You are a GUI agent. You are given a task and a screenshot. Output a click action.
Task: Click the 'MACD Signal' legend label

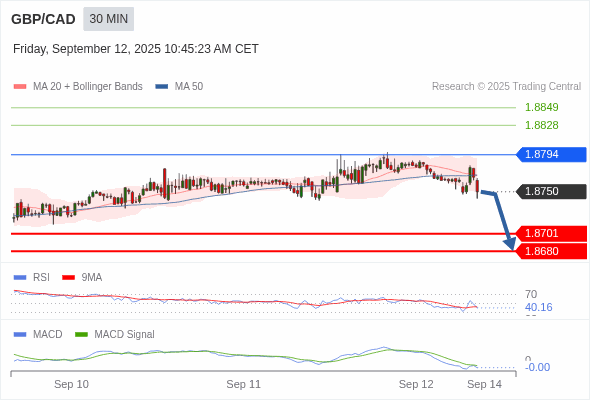click(x=124, y=335)
